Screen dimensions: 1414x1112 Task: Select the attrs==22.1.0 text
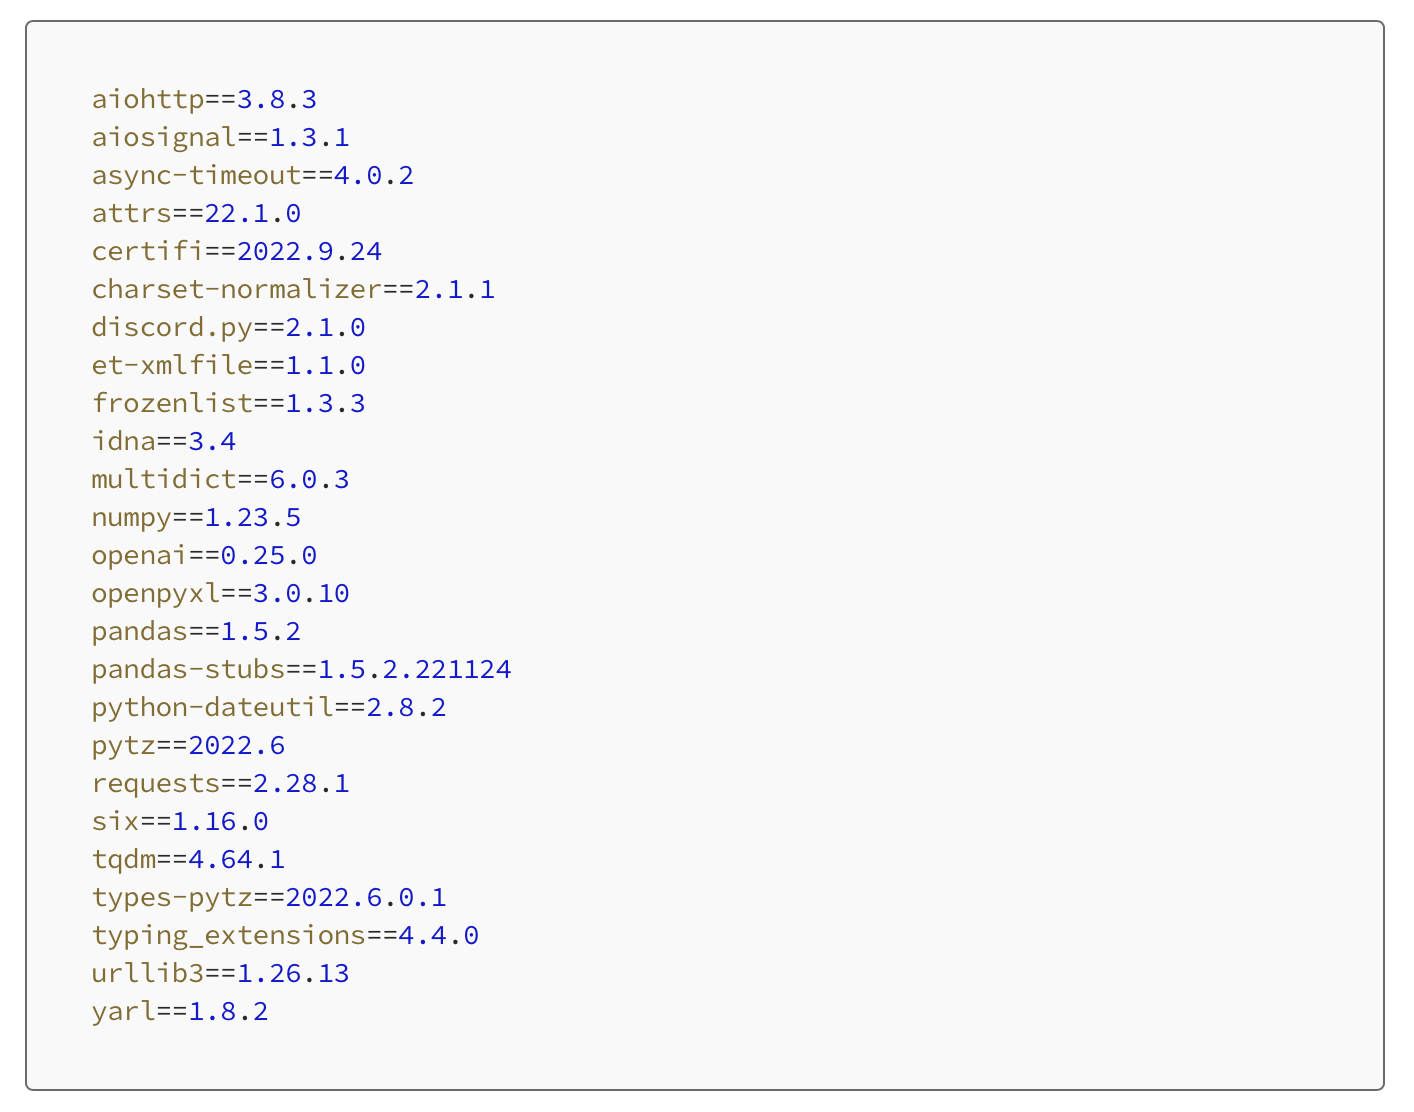point(196,213)
